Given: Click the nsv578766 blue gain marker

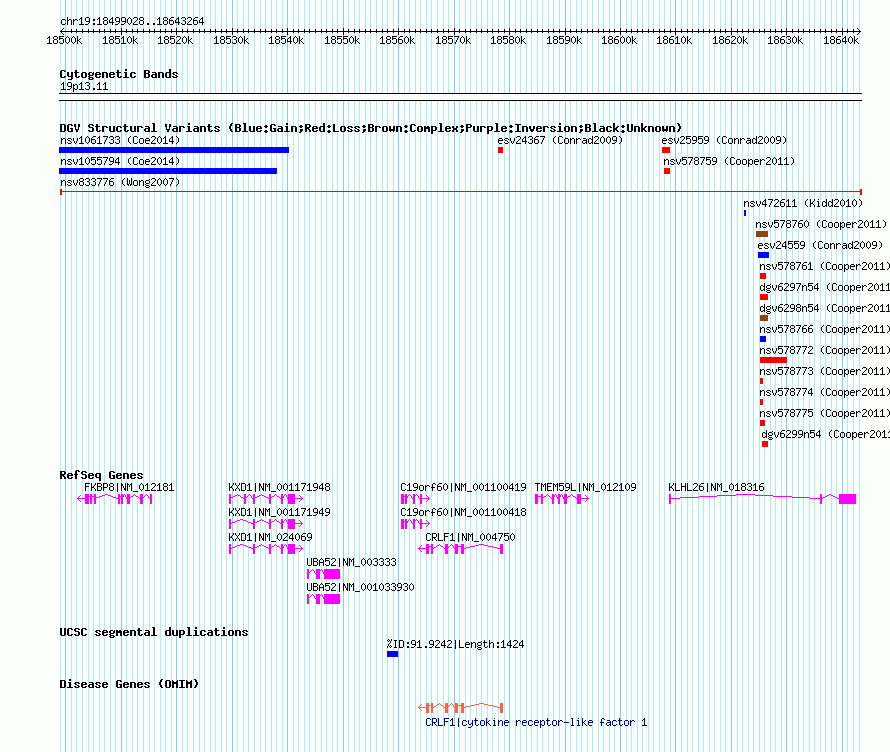Looking at the screenshot, I should [763, 339].
